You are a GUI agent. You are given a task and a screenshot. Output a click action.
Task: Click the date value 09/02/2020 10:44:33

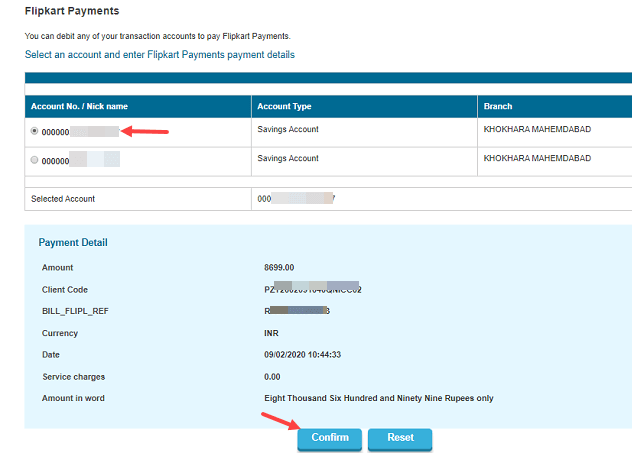click(302, 355)
